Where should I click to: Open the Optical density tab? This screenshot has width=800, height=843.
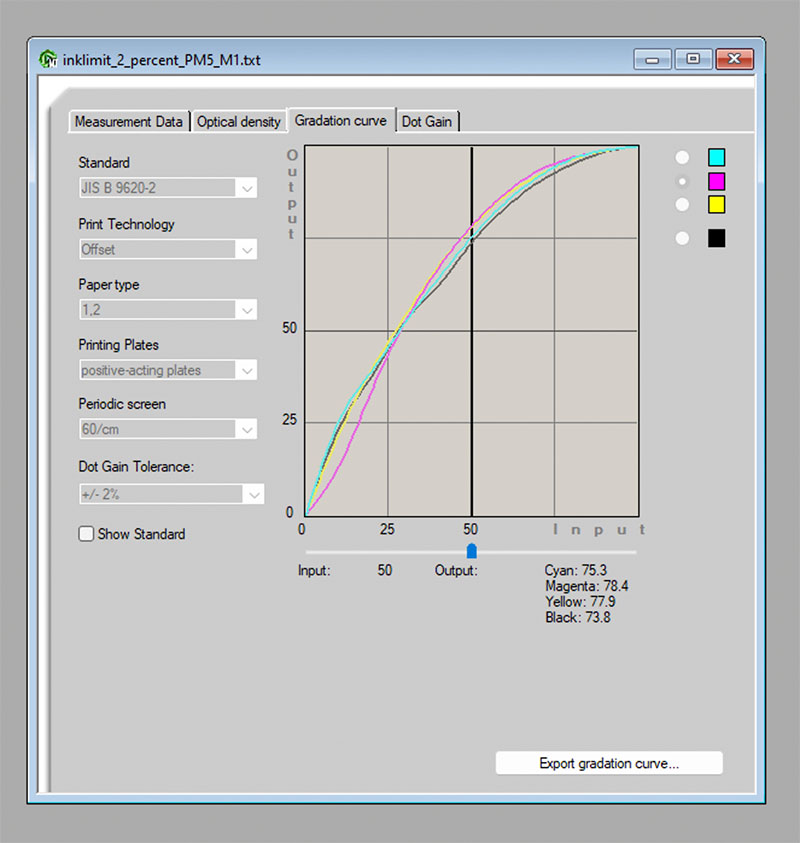click(239, 121)
